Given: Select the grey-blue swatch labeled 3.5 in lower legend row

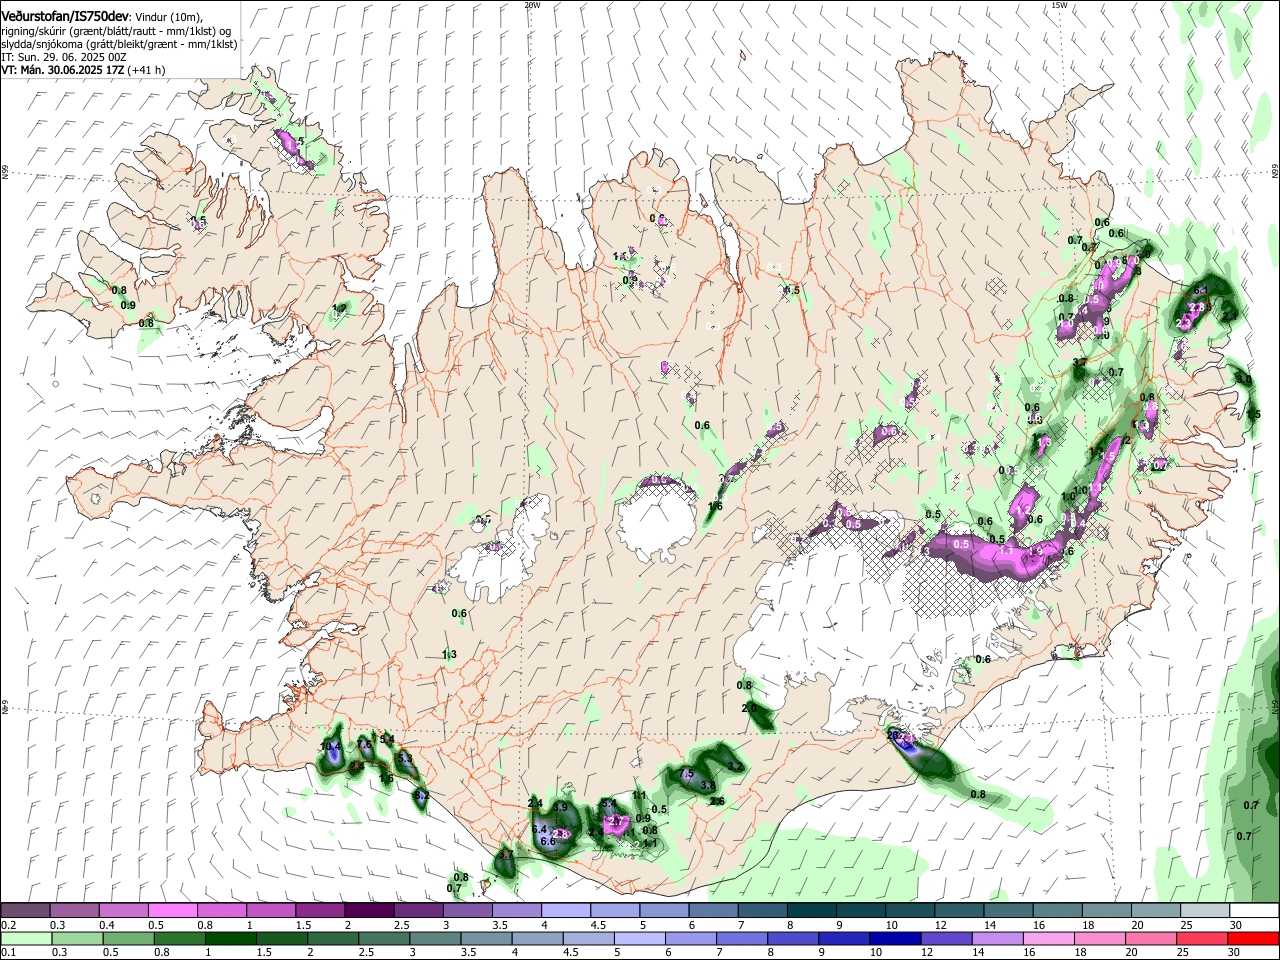Looking at the screenshot, I should pyautogui.click(x=485, y=938).
